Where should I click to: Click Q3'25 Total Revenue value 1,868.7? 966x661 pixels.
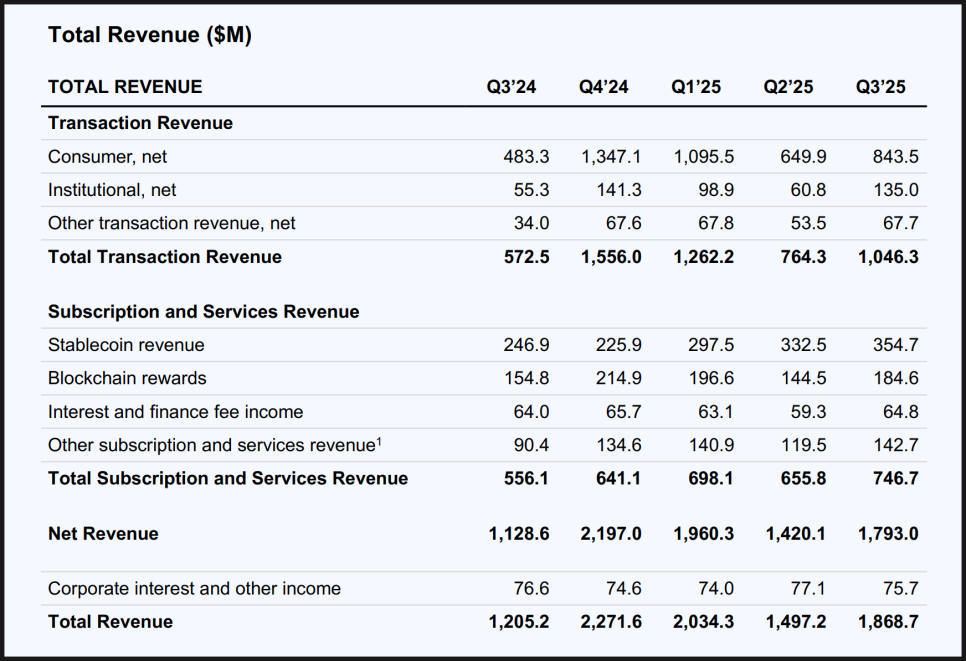pyautogui.click(x=888, y=622)
